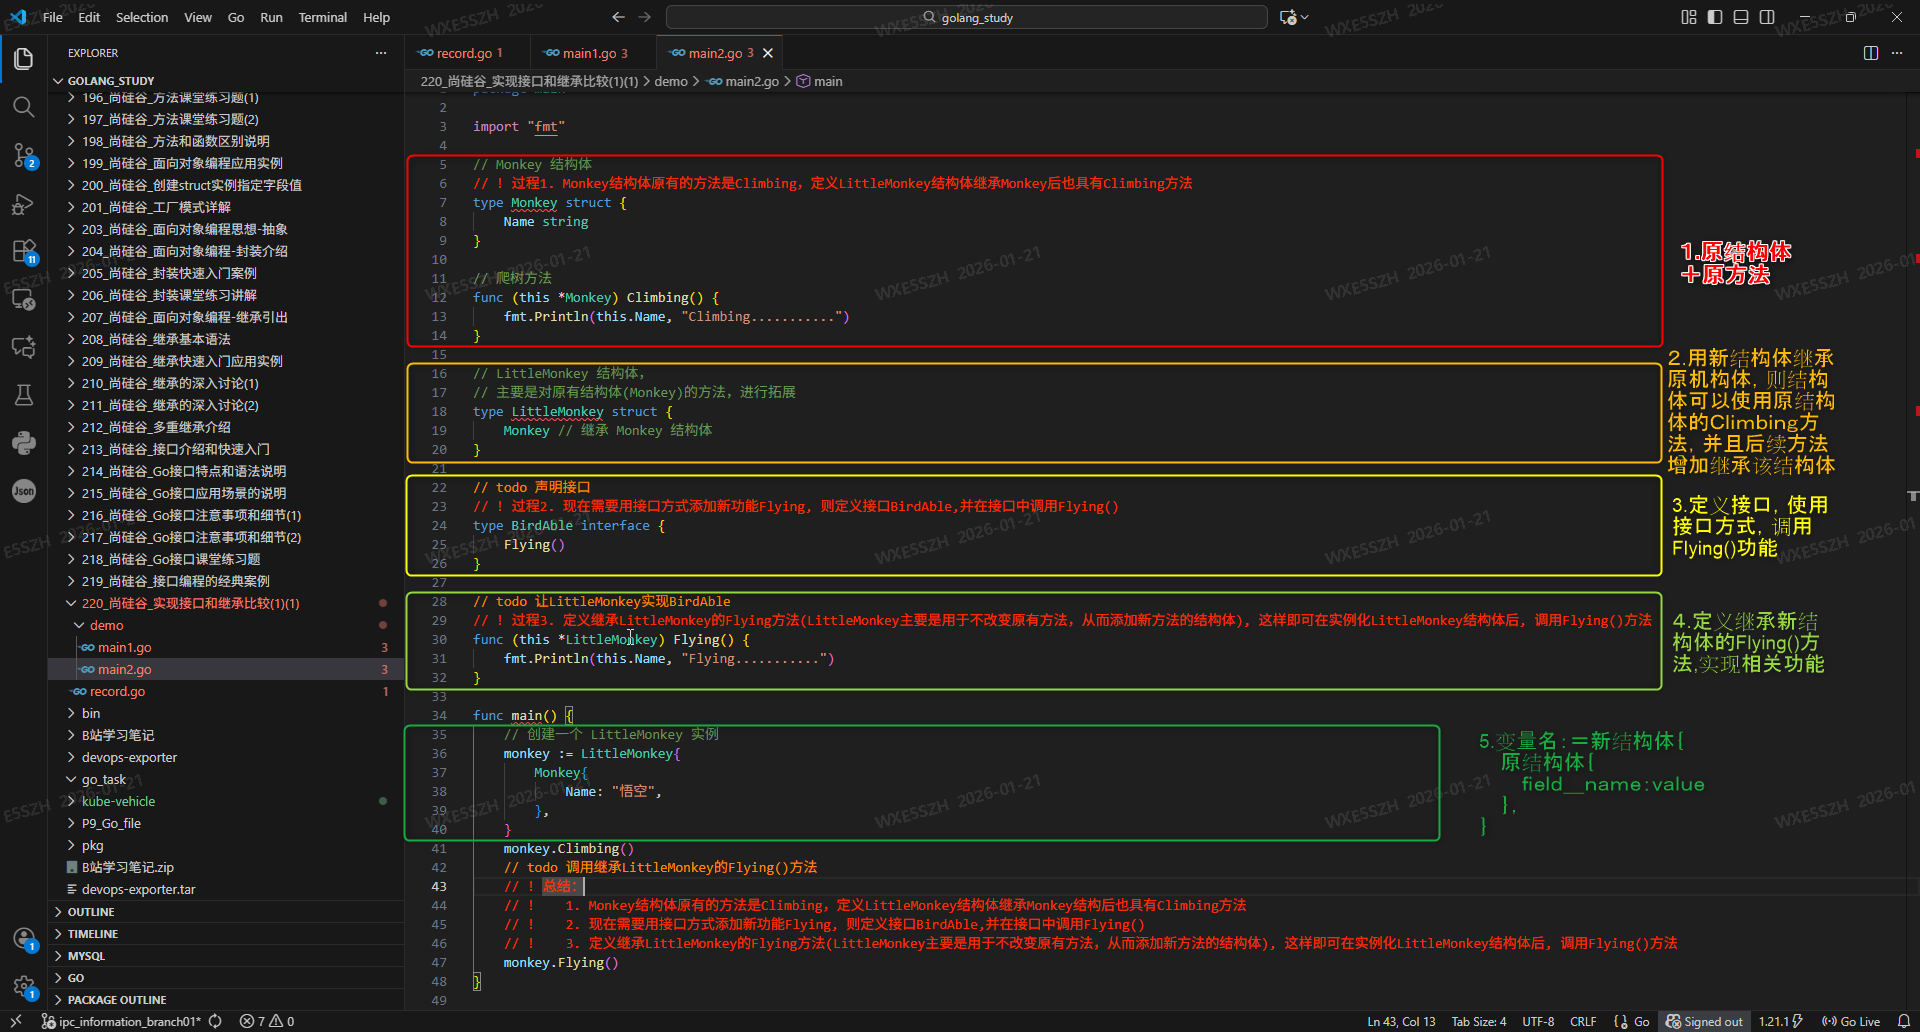Split the editor to the right
Image resolution: width=1920 pixels, height=1032 pixels.
[x=1871, y=53]
